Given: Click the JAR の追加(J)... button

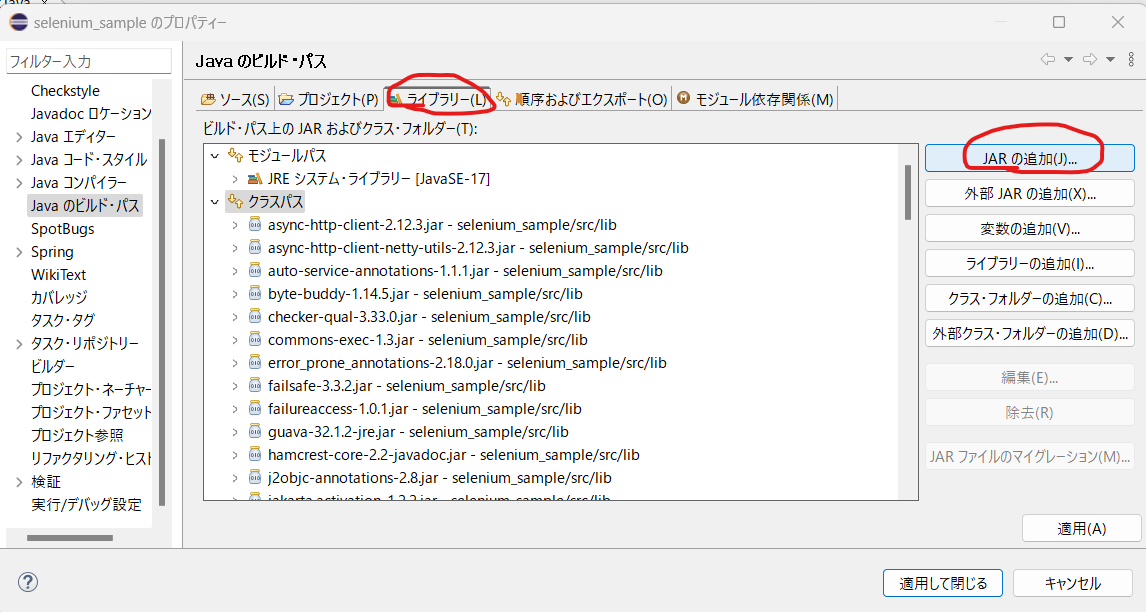Looking at the screenshot, I should [x=1029, y=159].
